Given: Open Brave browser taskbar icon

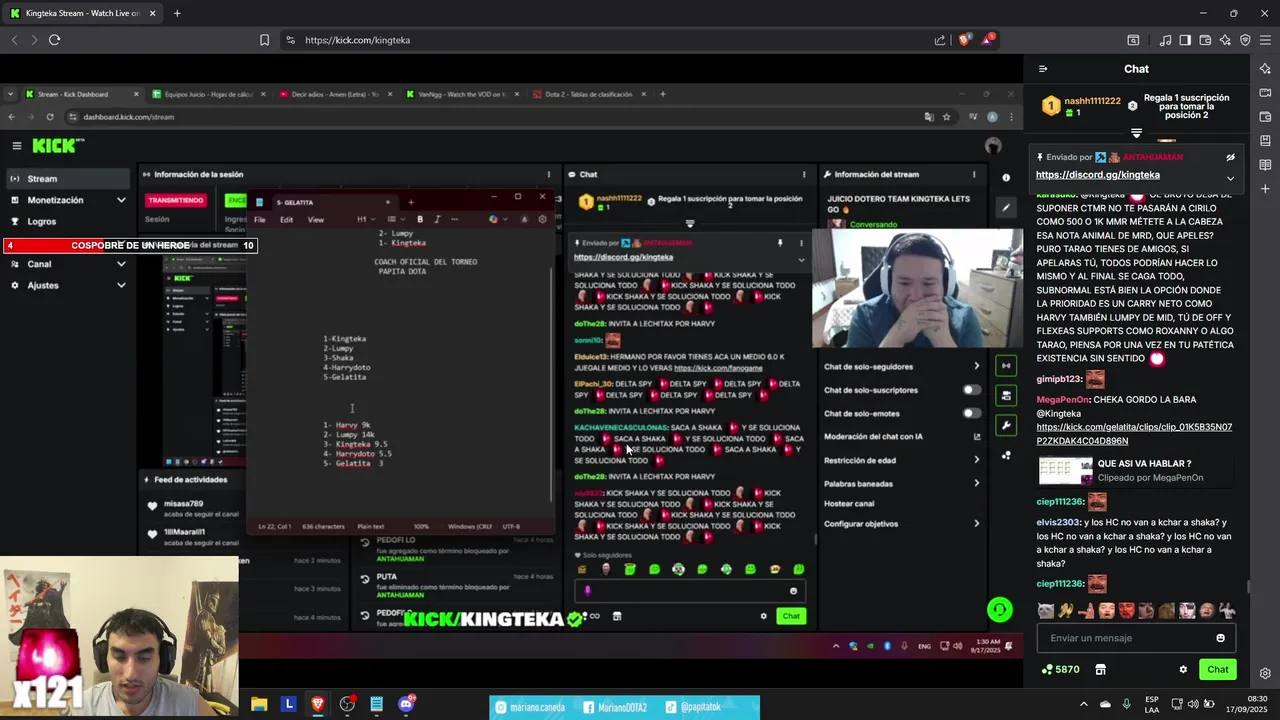Looking at the screenshot, I should [318, 704].
